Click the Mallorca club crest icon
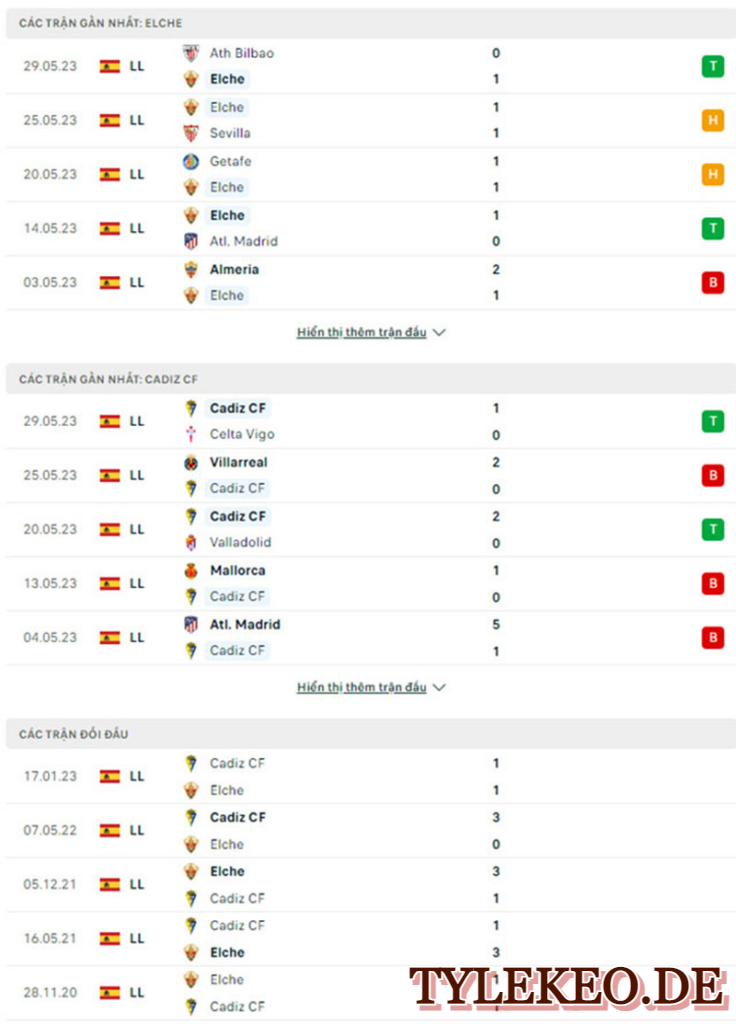The width and height of the screenshot is (736, 1024). 190,570
